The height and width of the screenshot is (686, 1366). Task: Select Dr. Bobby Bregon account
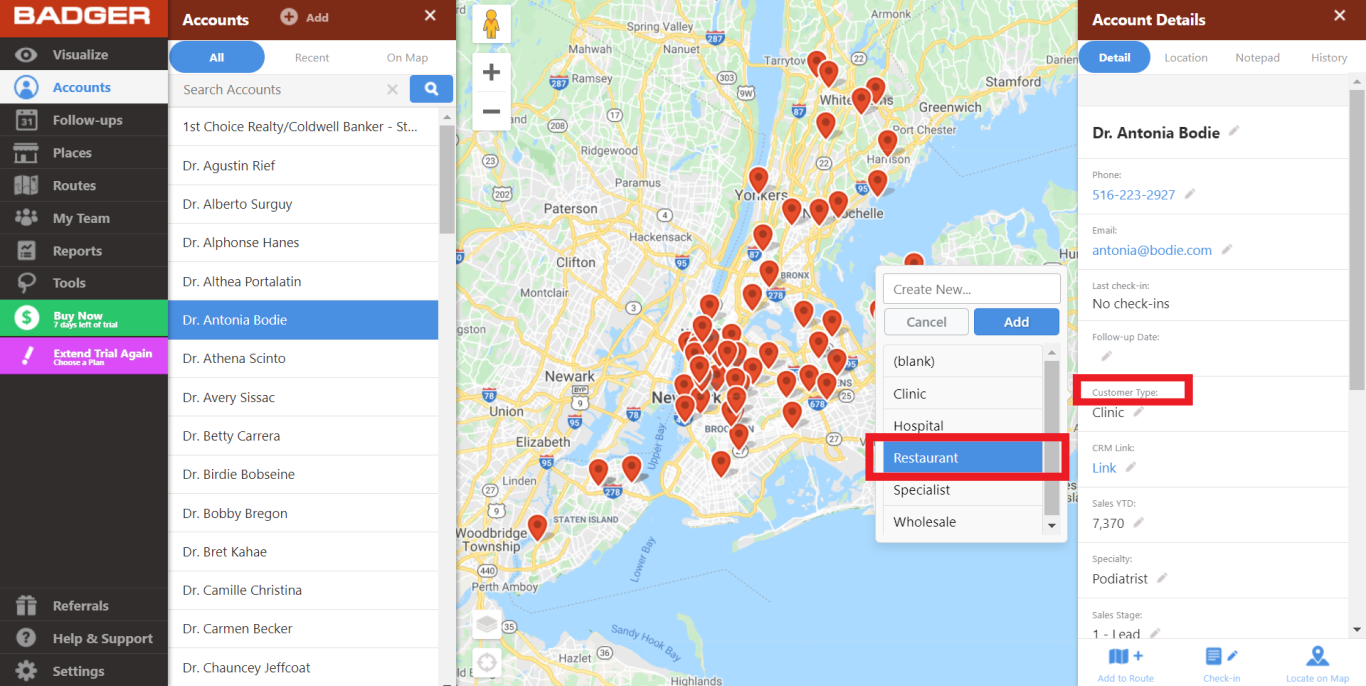tap(303, 514)
